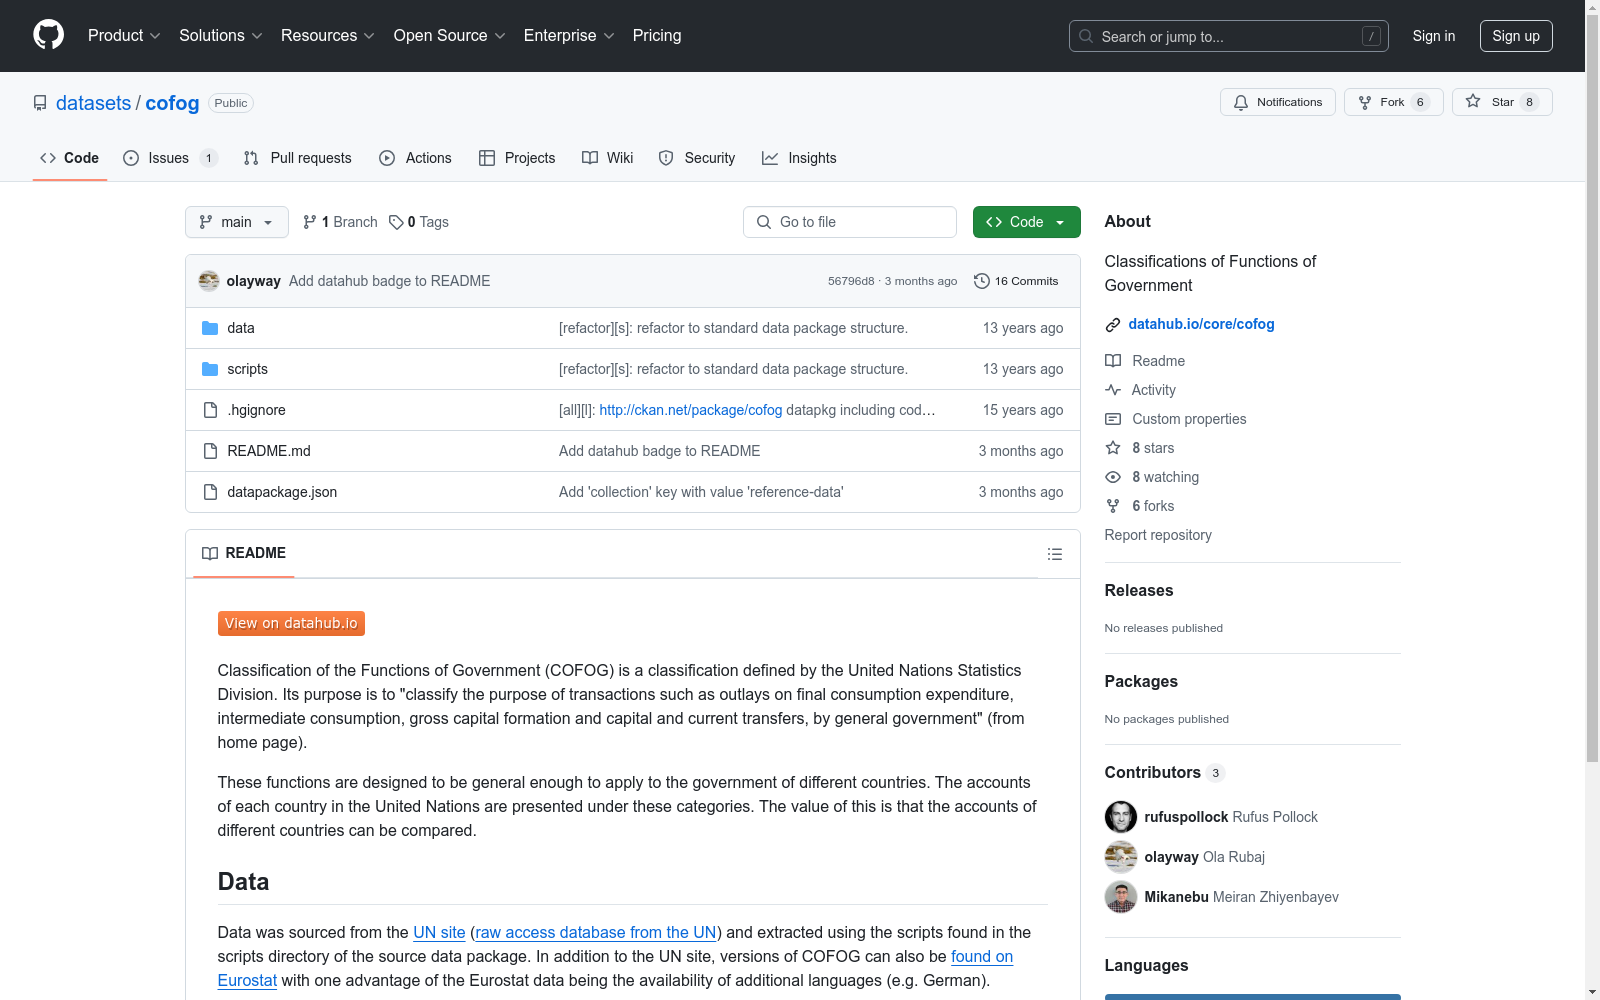Click Mikanebu's contributor avatar
This screenshot has height=1000, width=1600.
pos(1121,897)
